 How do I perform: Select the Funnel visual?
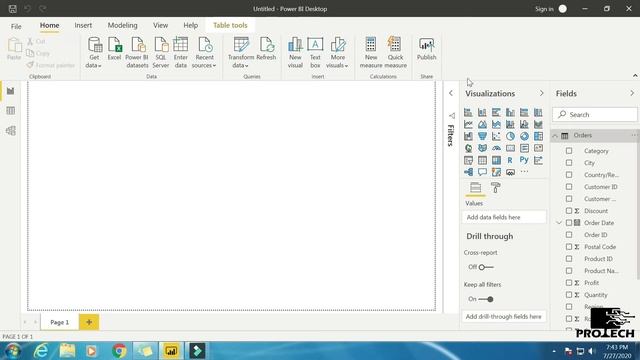coord(482,136)
